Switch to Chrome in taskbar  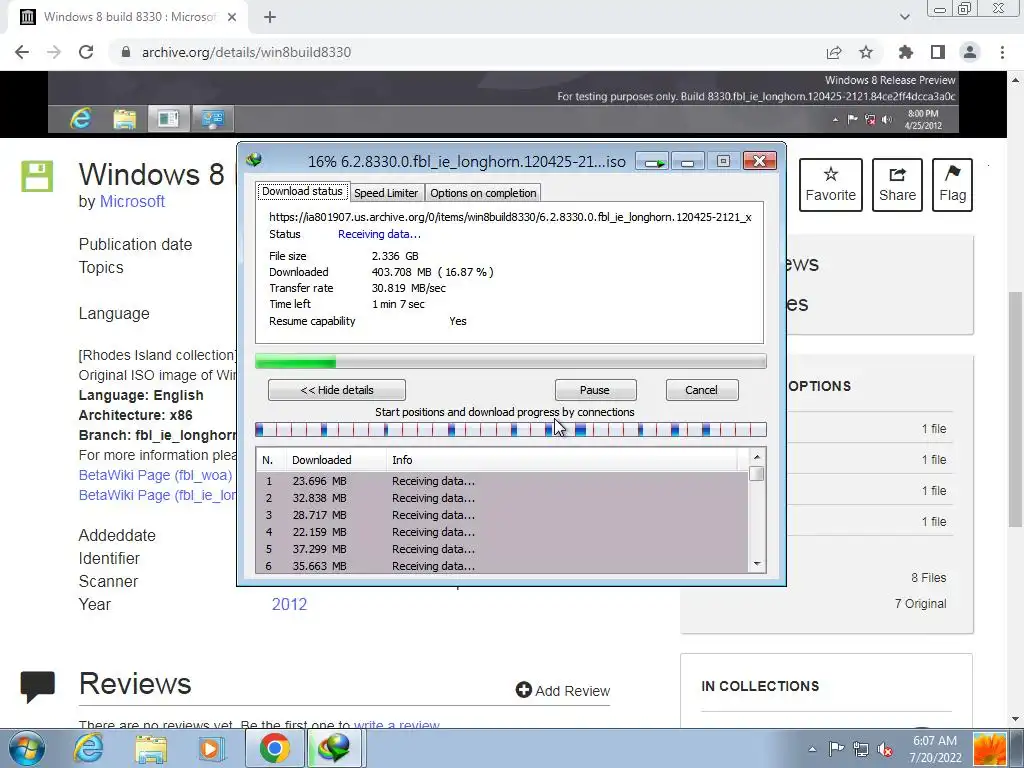[x=274, y=748]
